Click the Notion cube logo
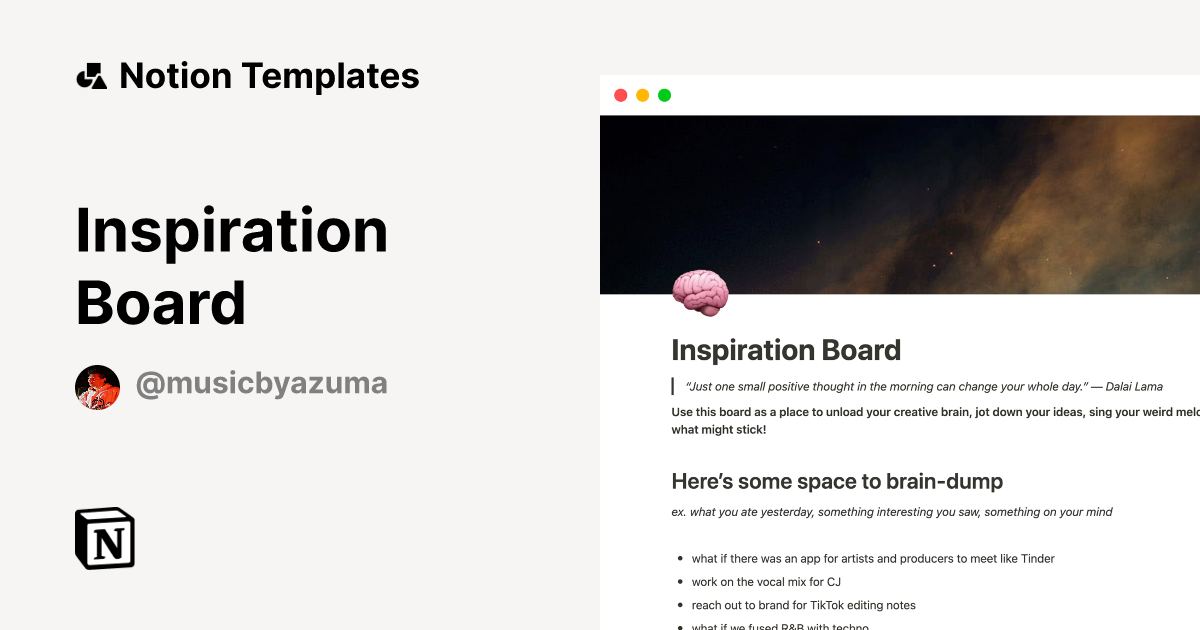This screenshot has width=1200, height=630. 105,538
